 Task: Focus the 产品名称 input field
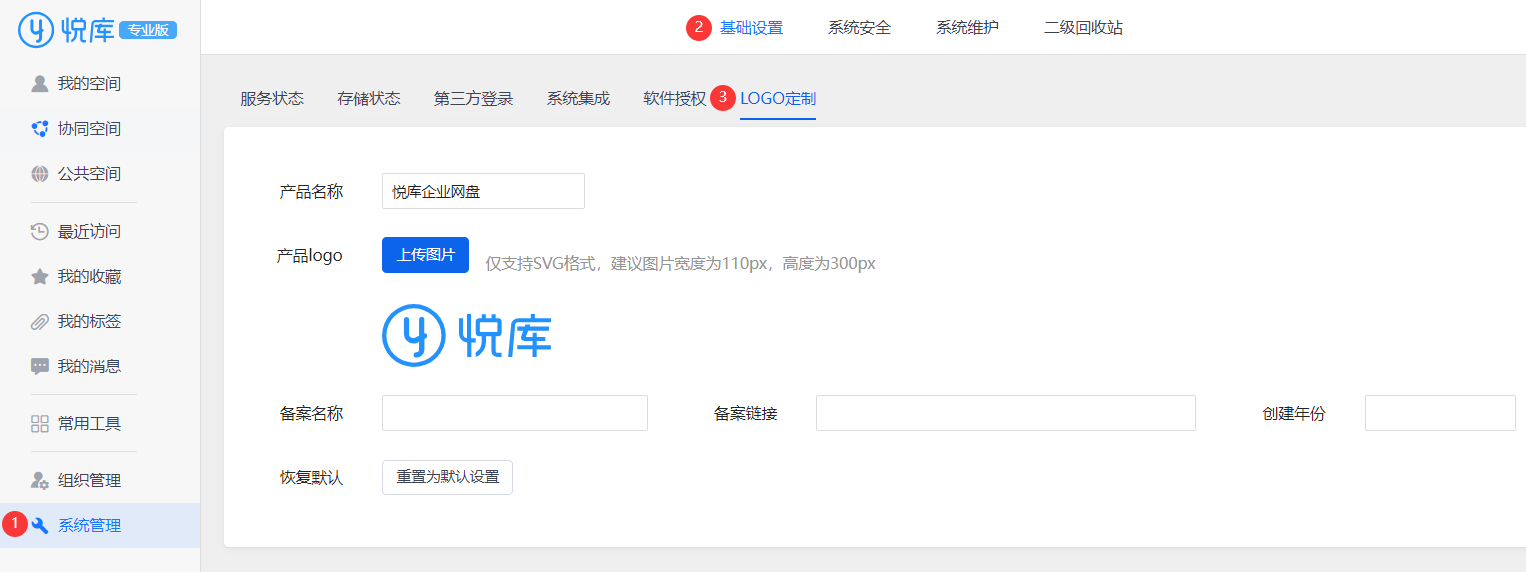pyautogui.click(x=483, y=191)
